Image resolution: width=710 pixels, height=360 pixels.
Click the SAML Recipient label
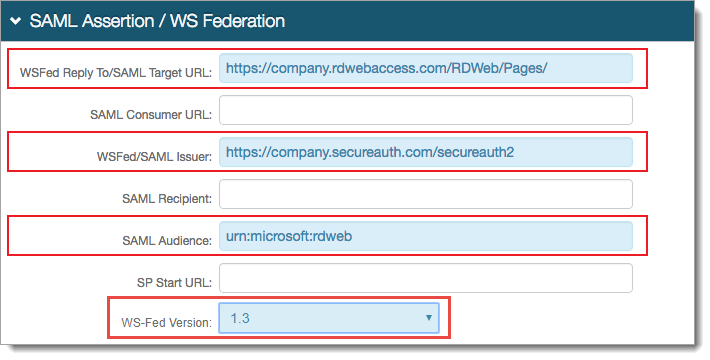tap(167, 199)
